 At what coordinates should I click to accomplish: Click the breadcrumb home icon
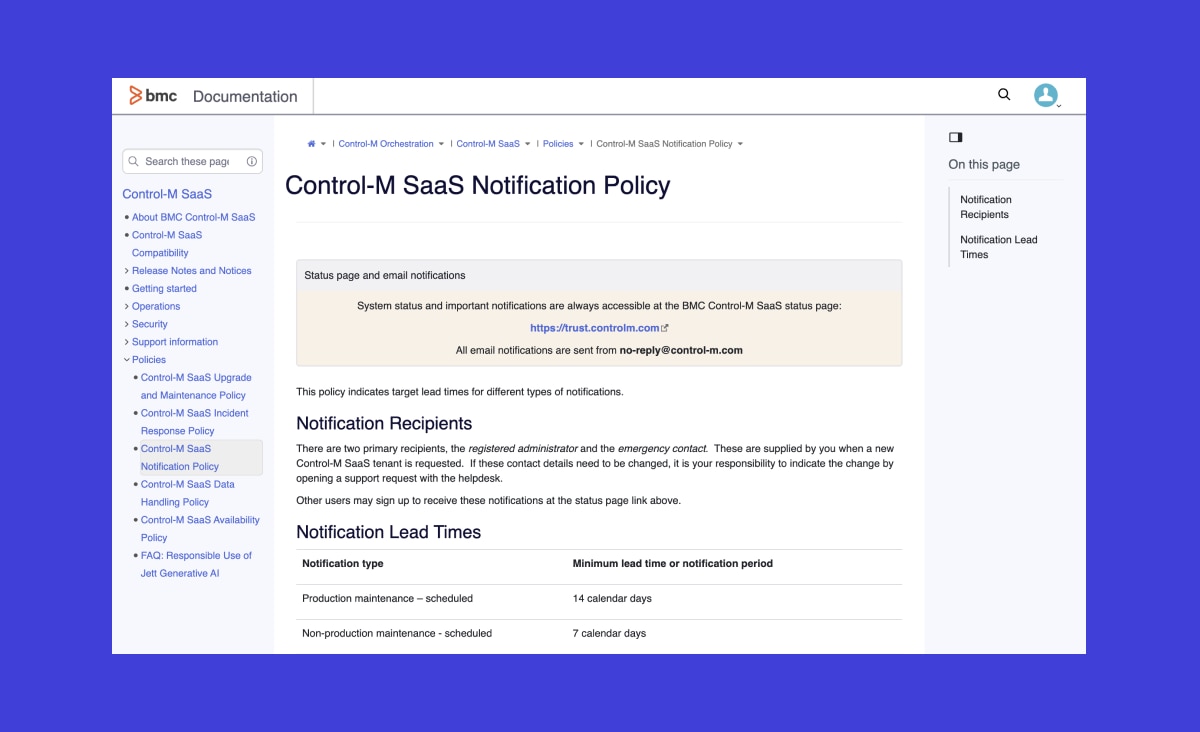pos(310,143)
